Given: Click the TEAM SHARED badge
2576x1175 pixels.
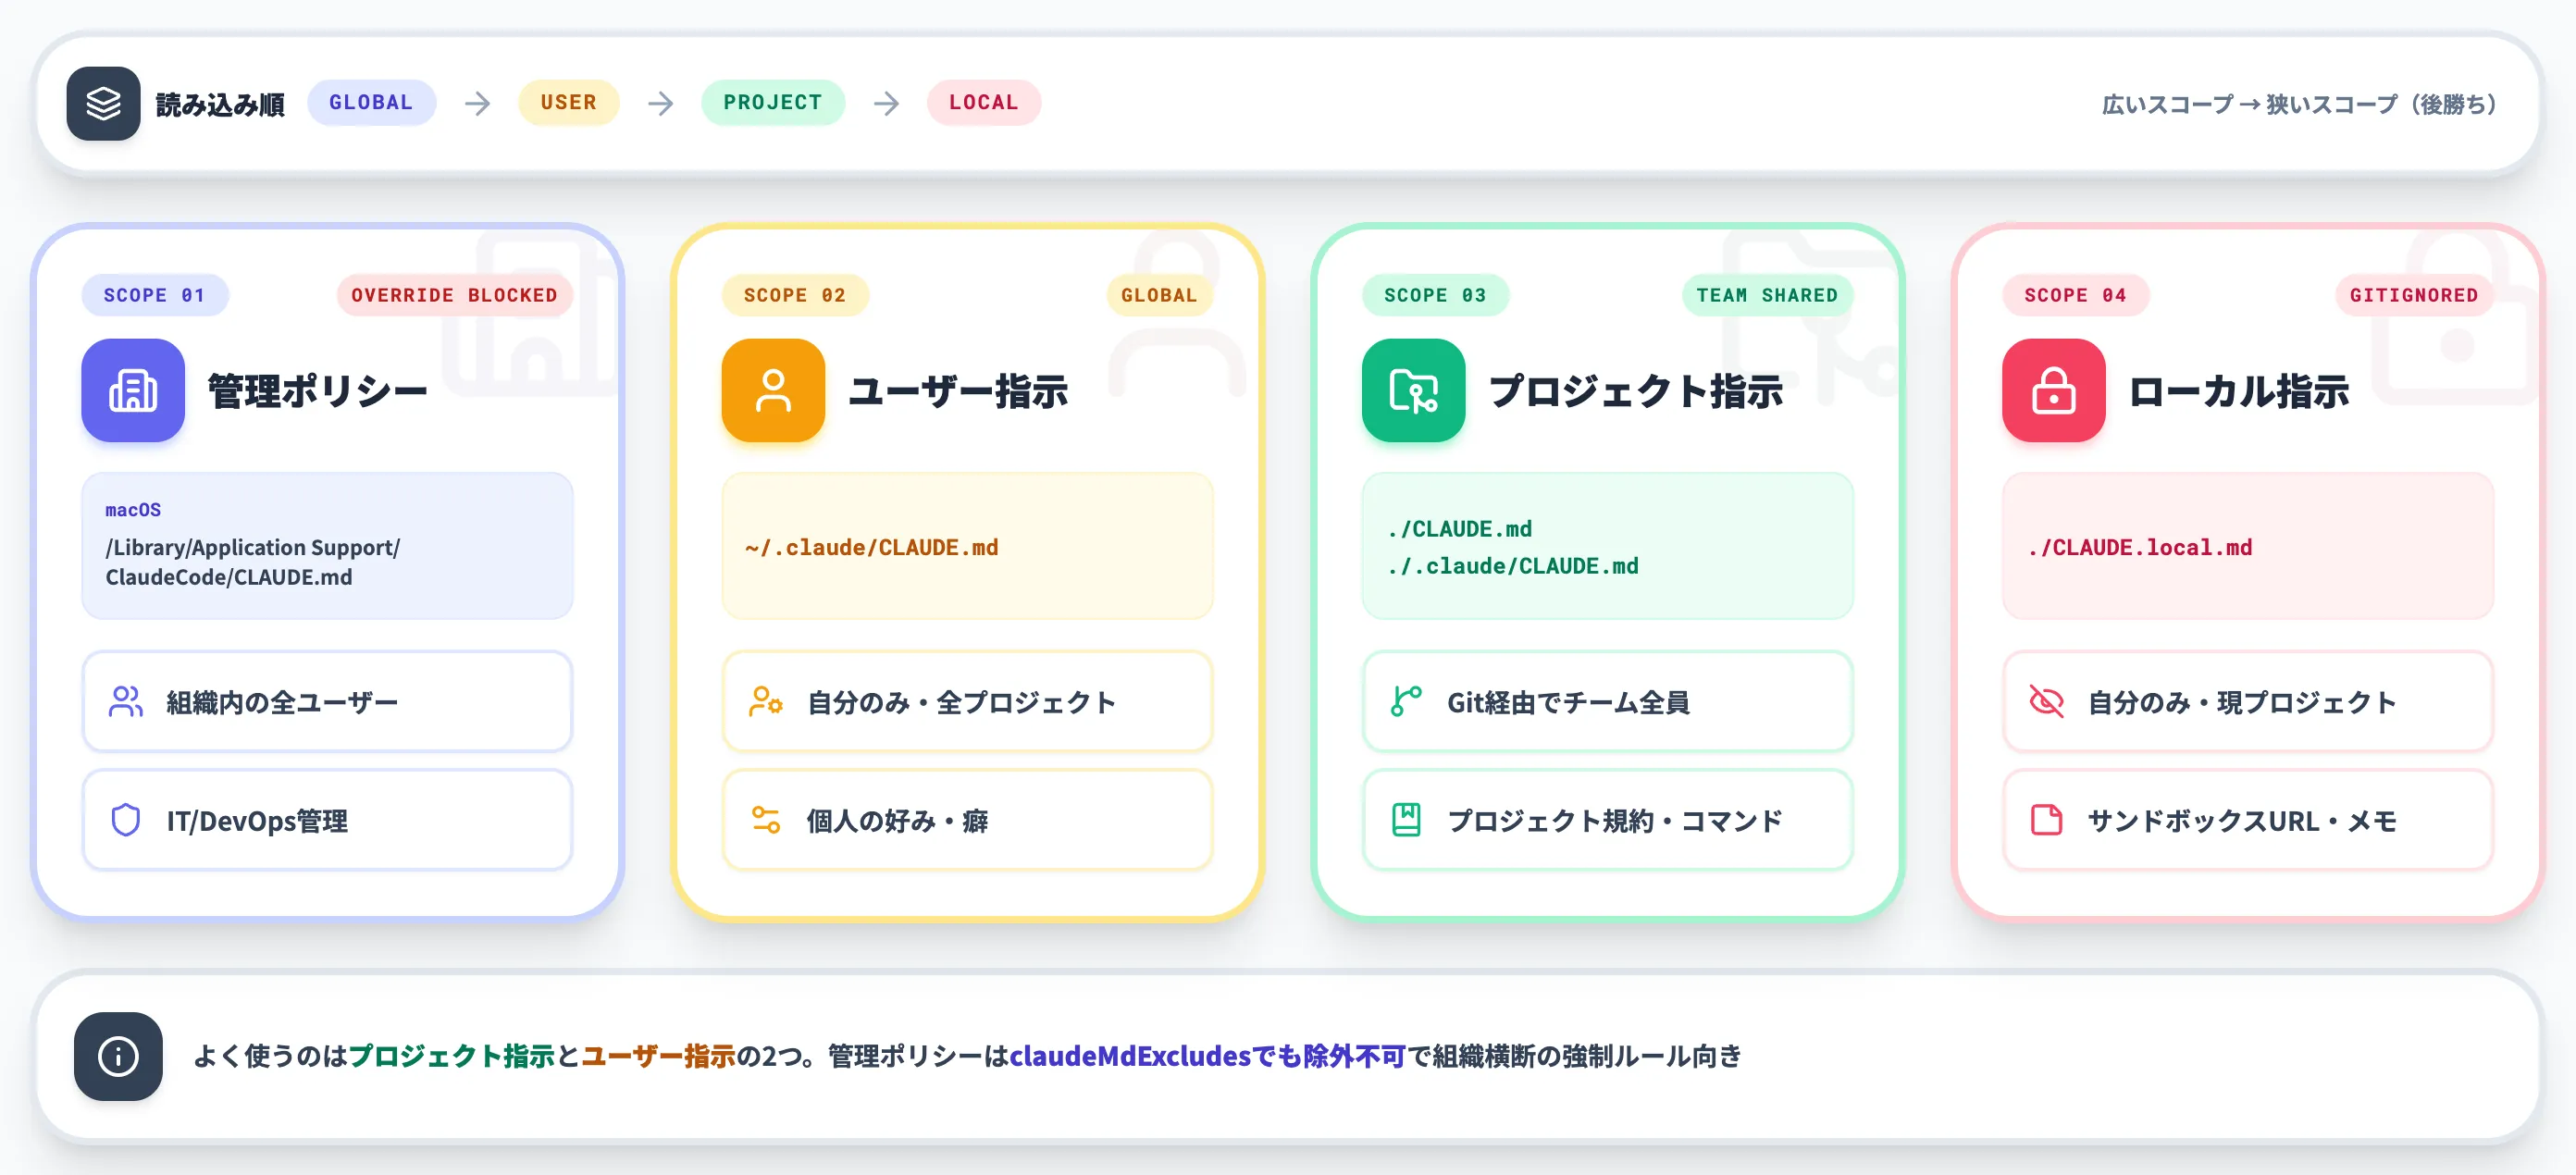Looking at the screenshot, I should [x=1767, y=295].
